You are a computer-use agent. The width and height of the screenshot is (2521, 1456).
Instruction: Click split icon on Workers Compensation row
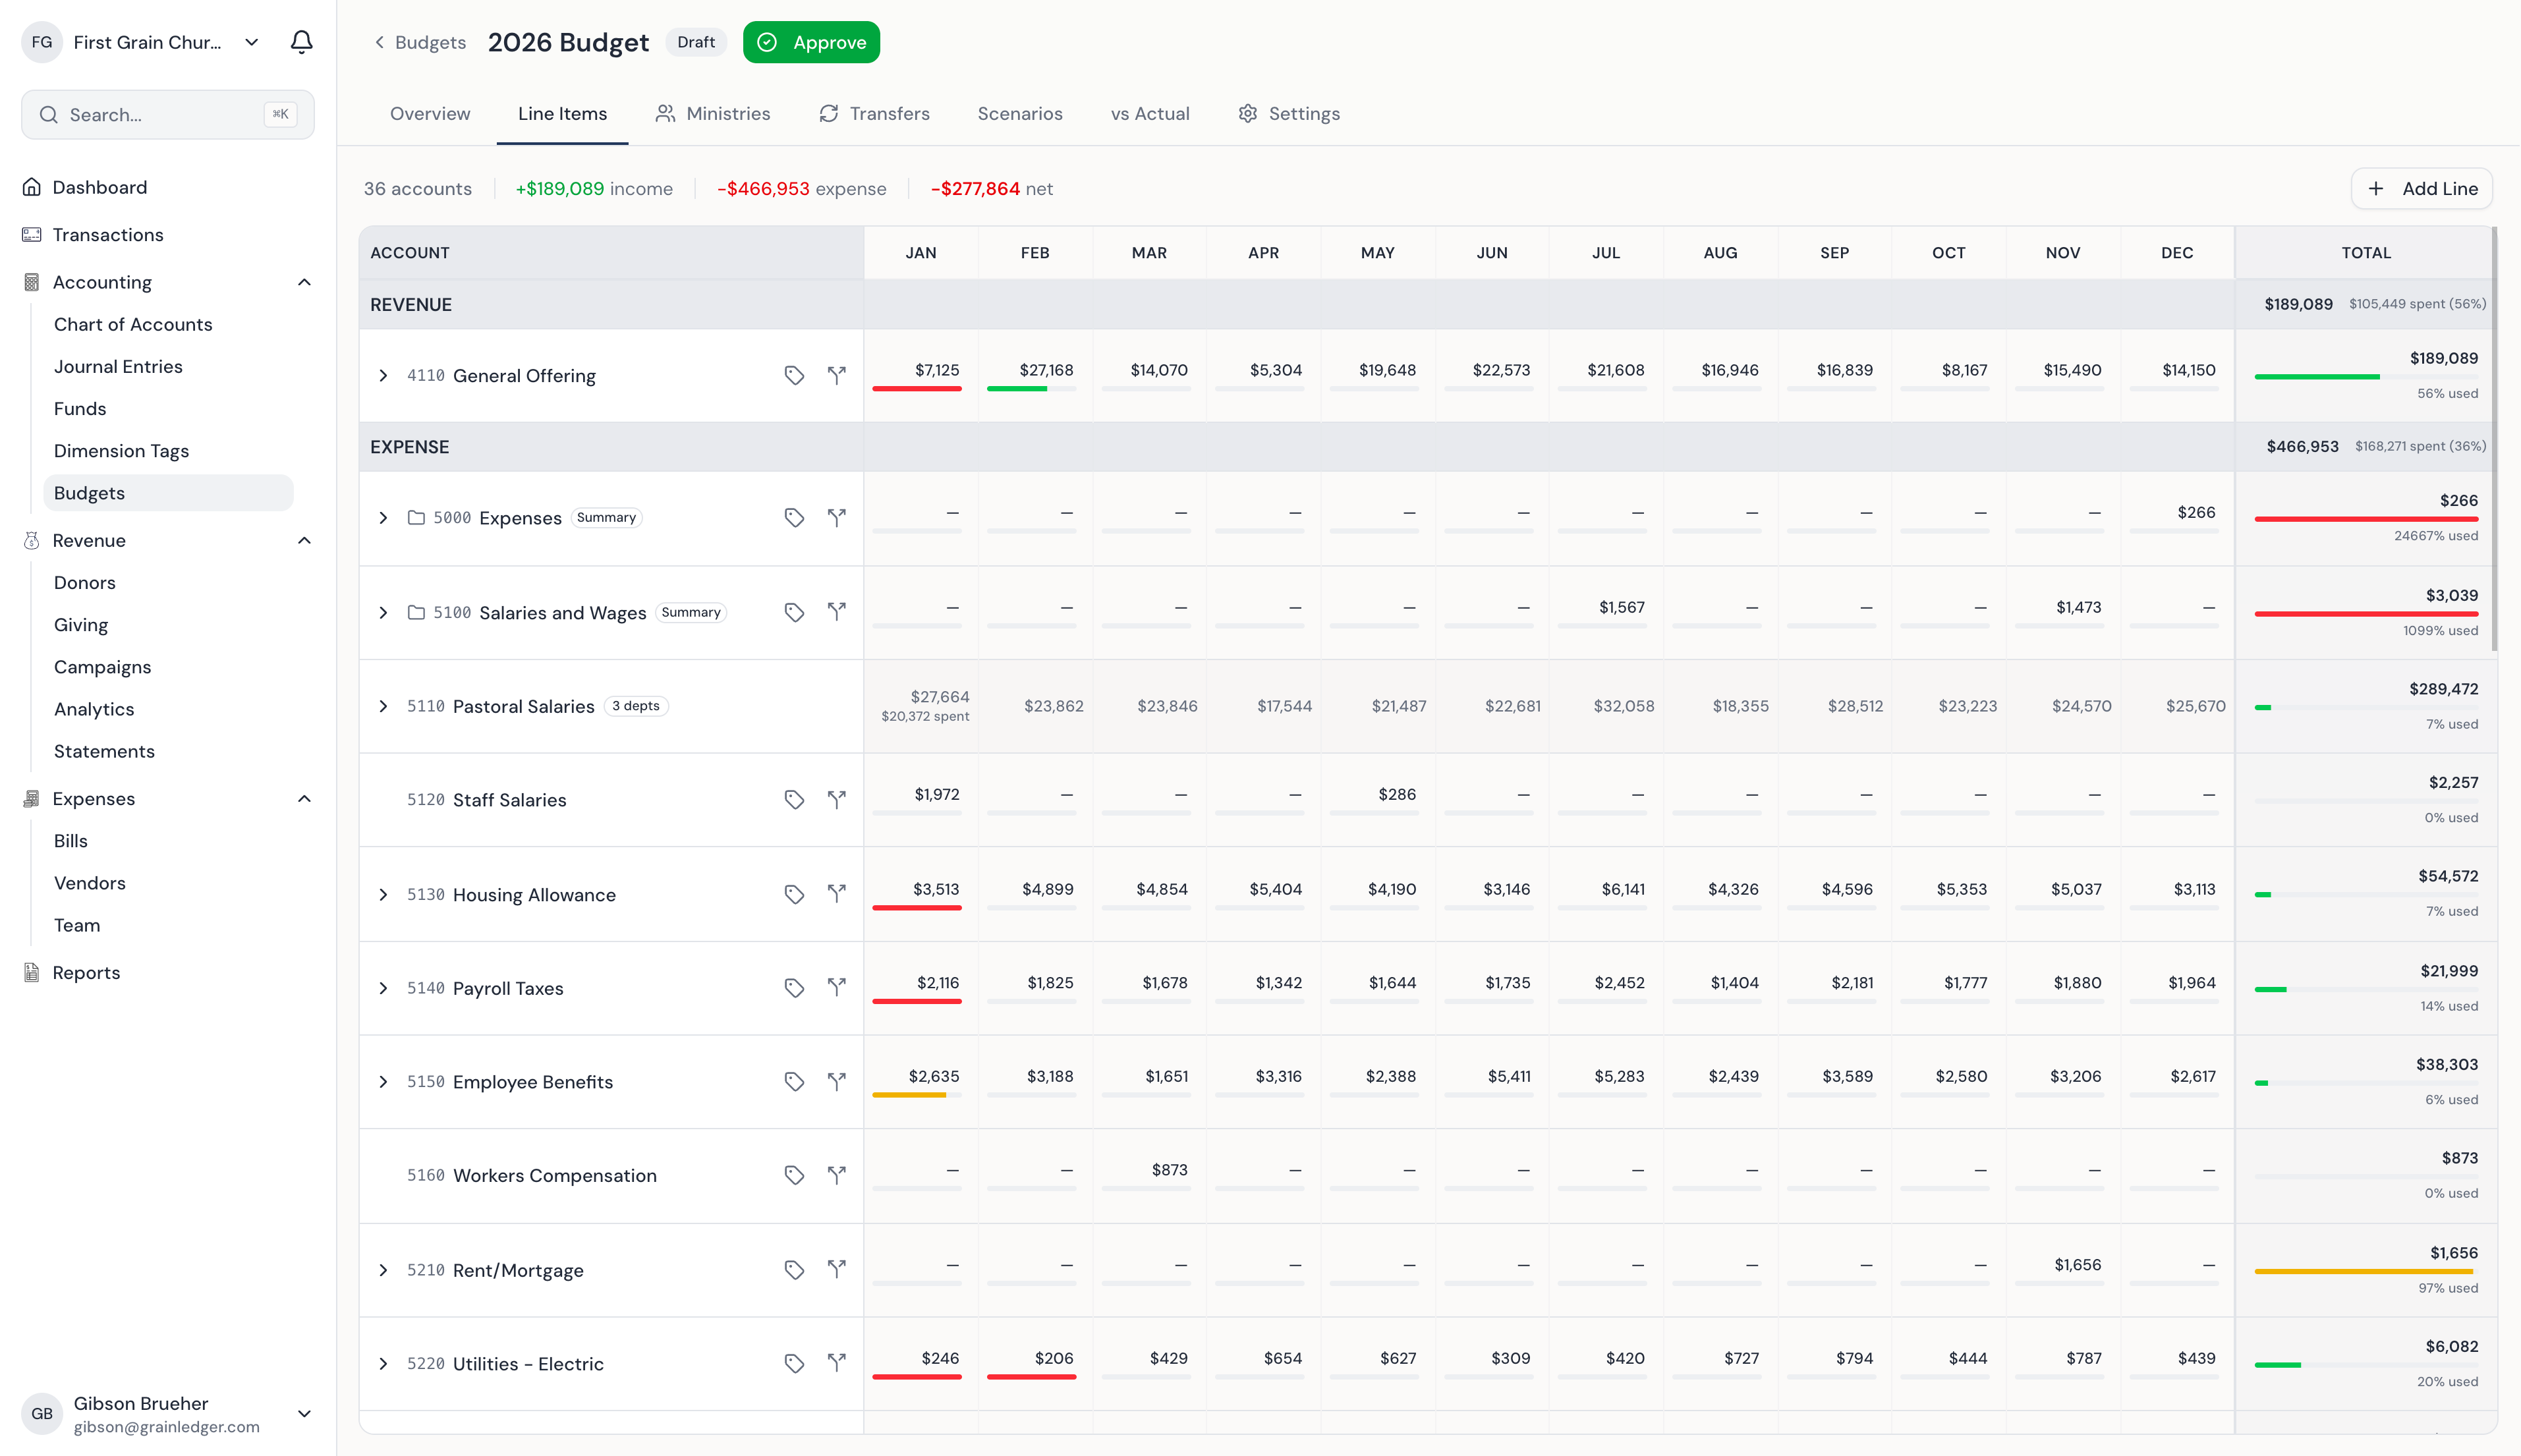coord(837,1174)
